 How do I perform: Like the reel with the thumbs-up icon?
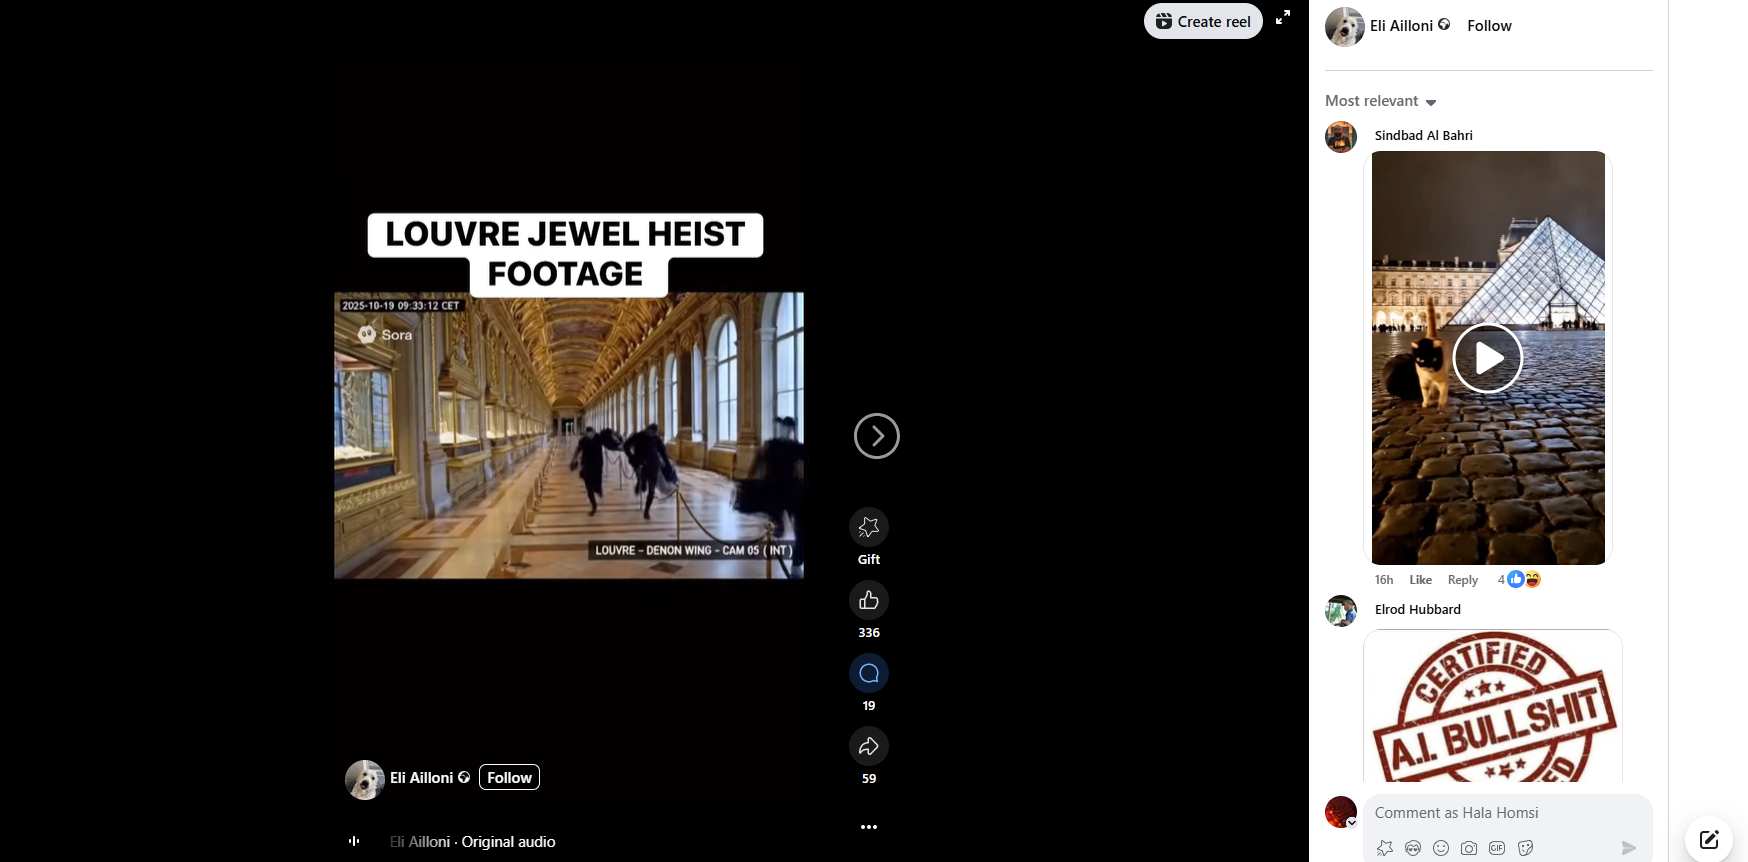coord(868,600)
